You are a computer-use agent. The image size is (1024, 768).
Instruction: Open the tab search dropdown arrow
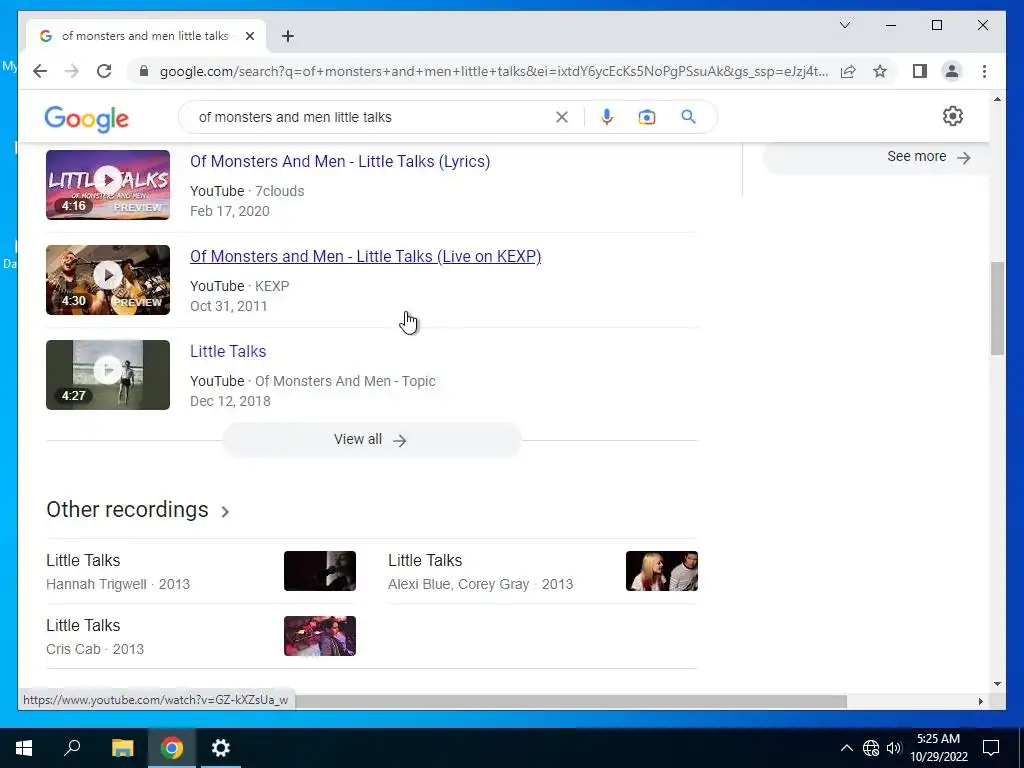pyautogui.click(x=844, y=25)
